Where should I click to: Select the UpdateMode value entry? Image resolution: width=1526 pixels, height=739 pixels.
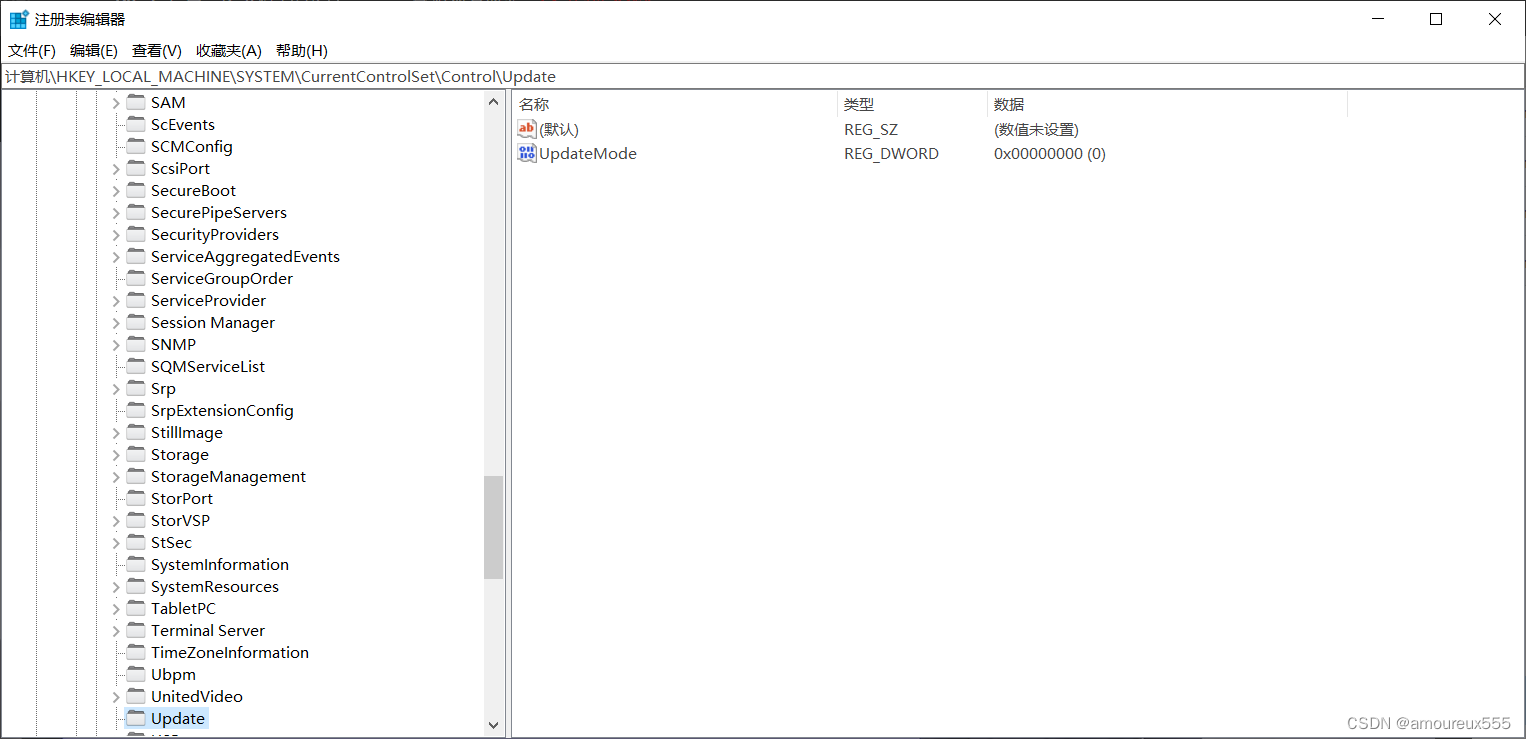588,154
